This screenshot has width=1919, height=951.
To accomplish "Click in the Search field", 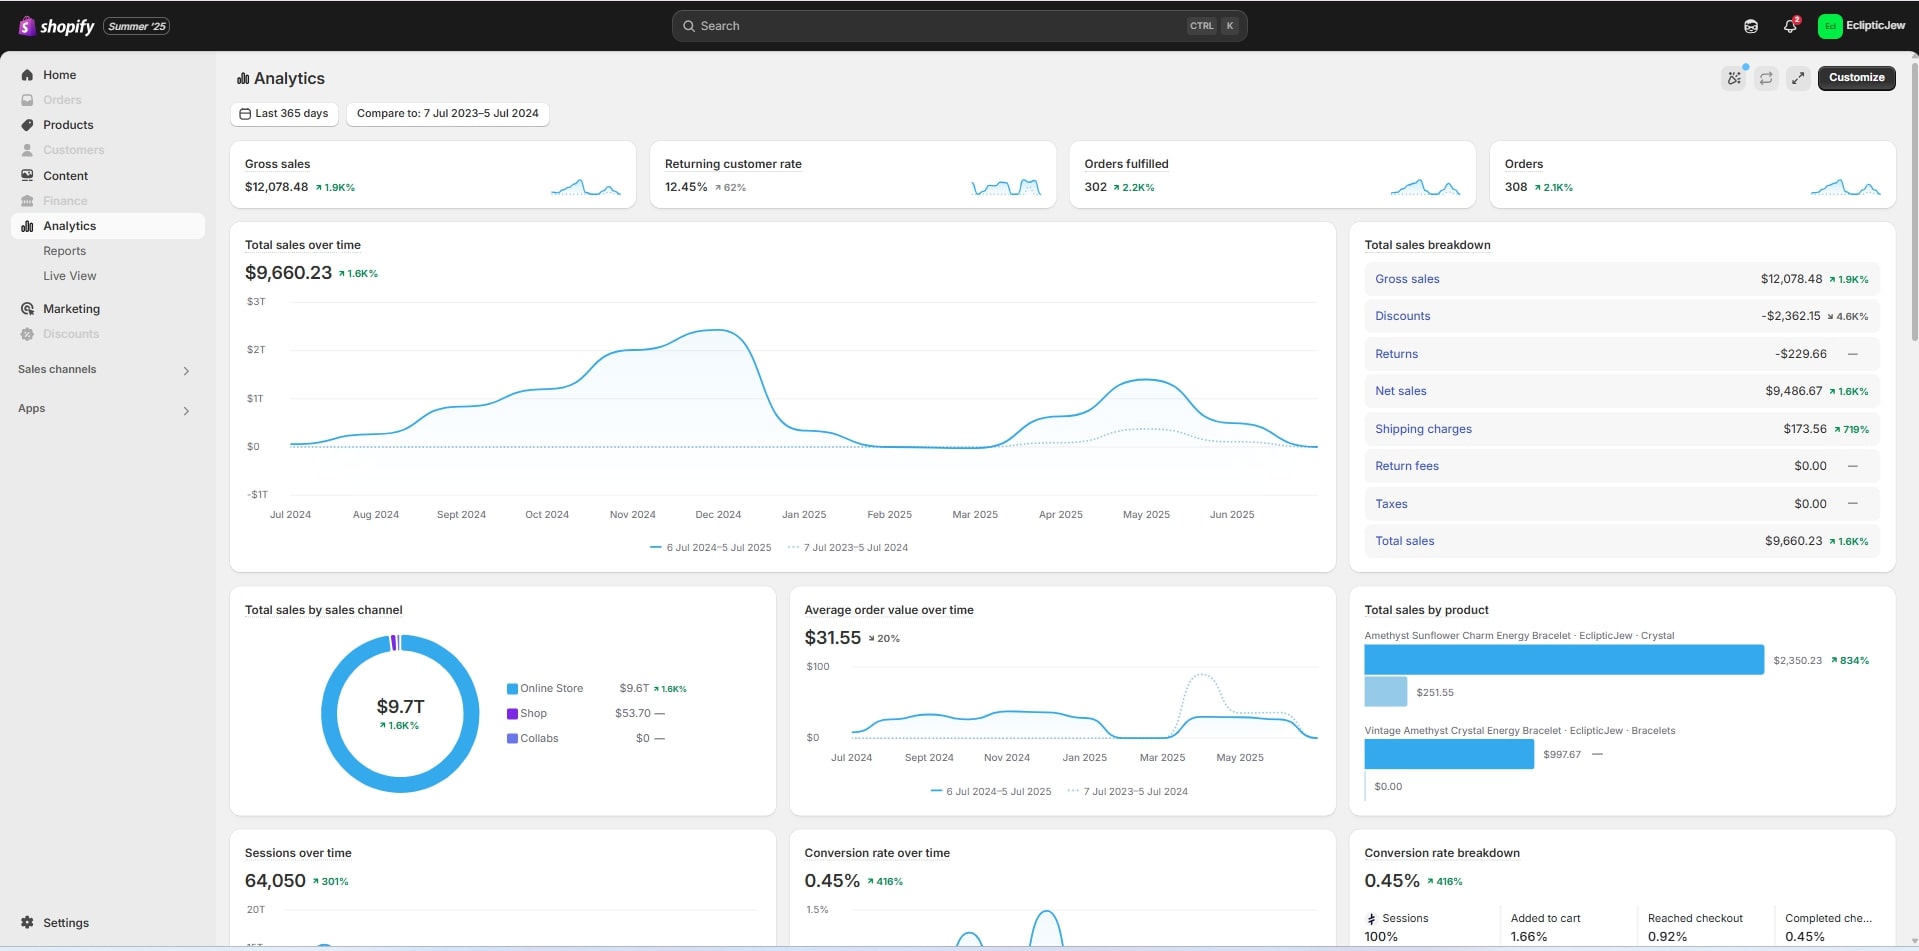I will click(x=959, y=26).
